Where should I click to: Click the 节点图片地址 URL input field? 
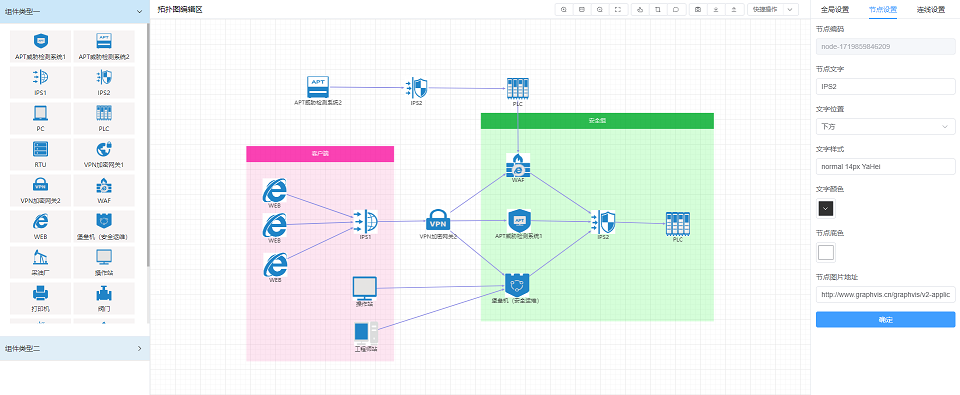885,295
